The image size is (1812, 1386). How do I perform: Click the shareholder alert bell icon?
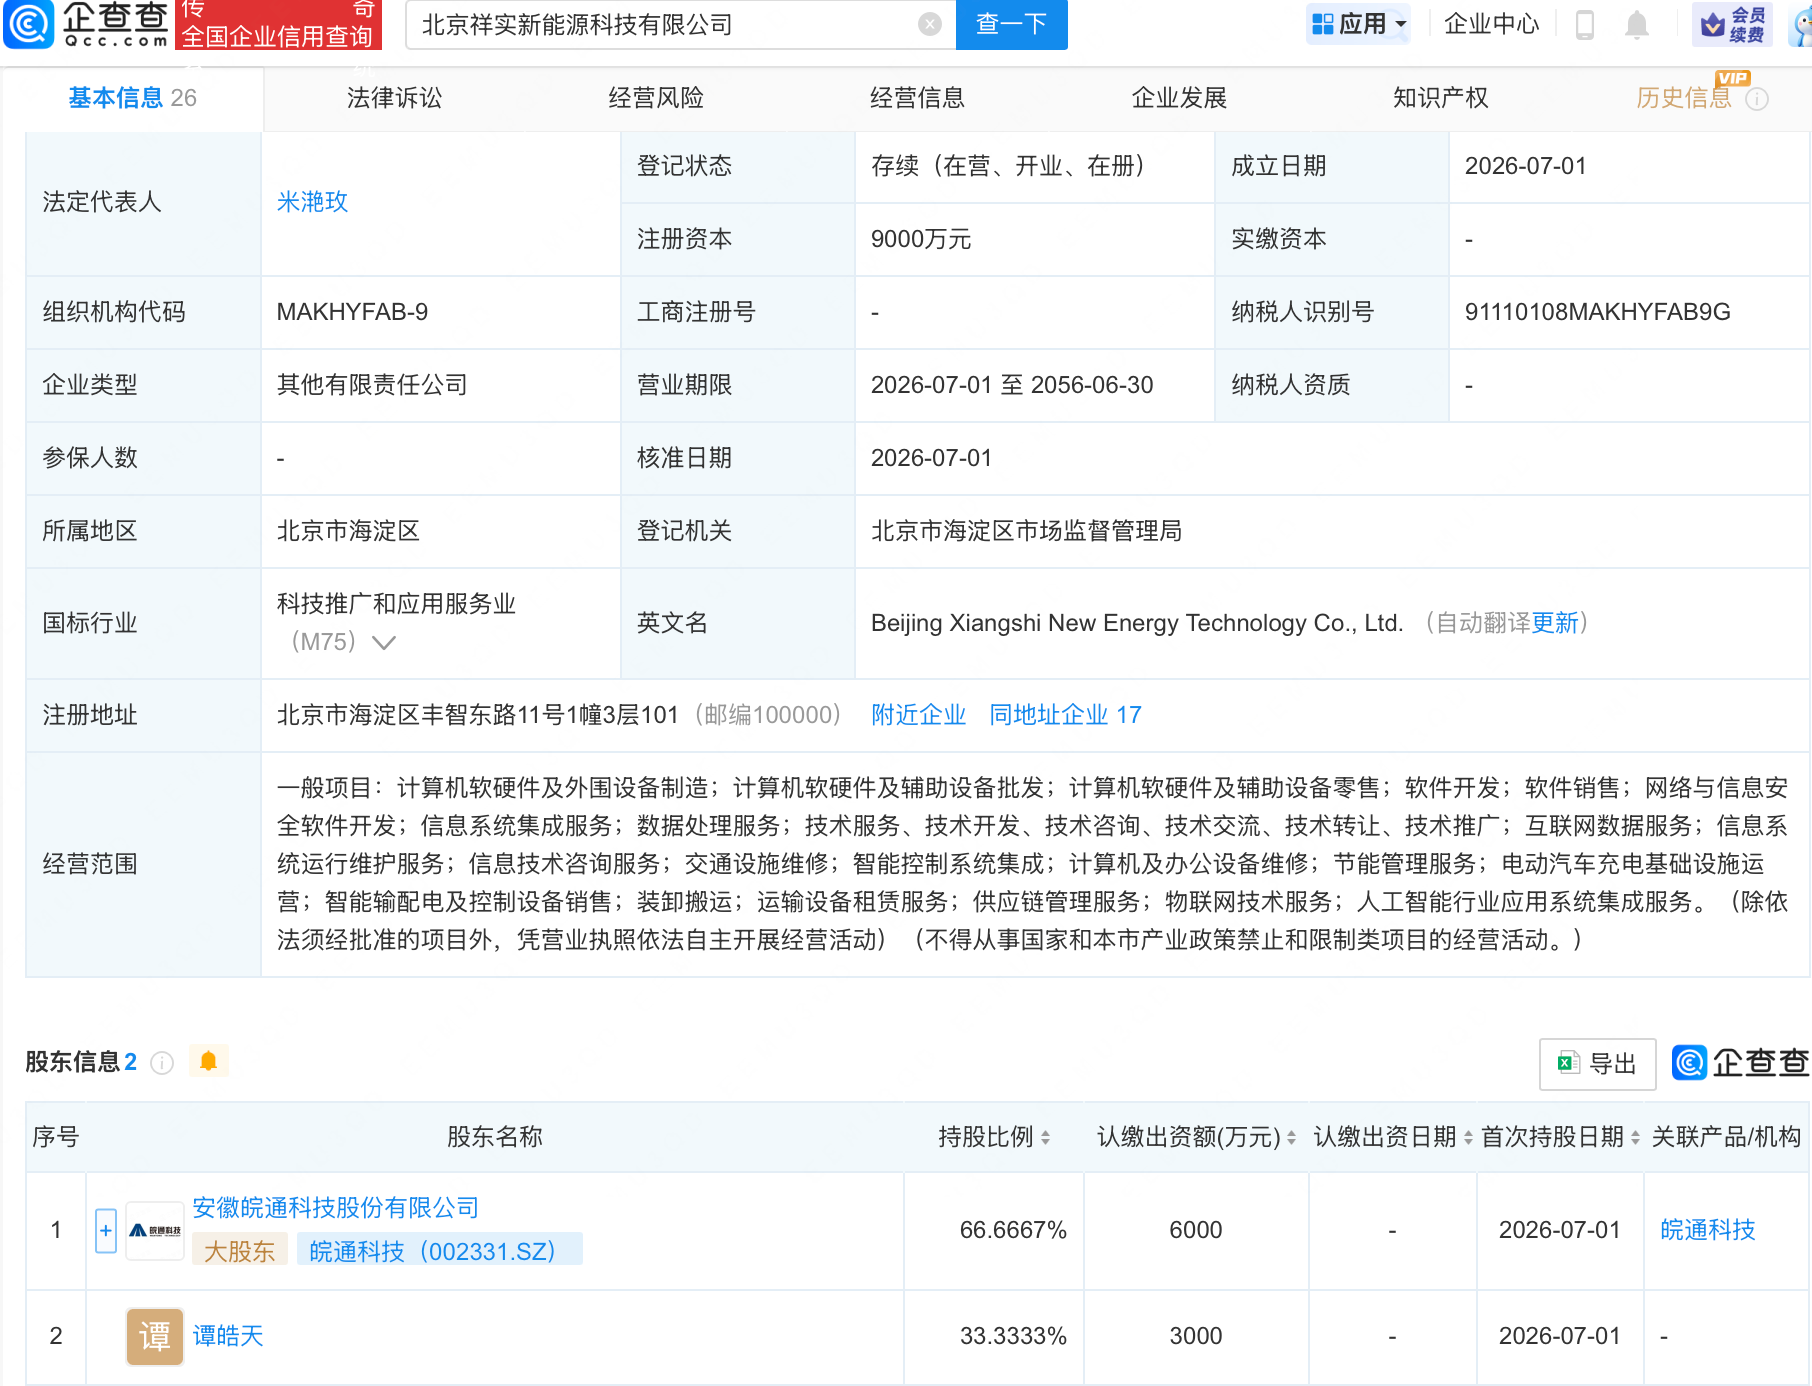click(208, 1061)
